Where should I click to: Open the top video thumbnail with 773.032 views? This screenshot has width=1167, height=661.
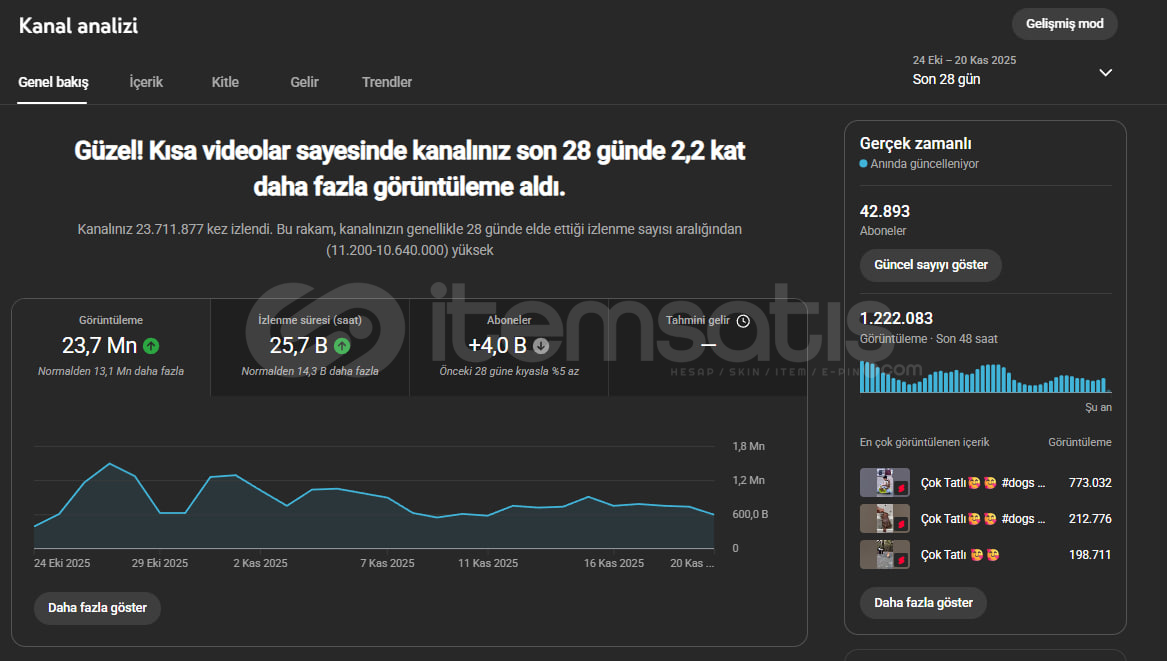(884, 482)
